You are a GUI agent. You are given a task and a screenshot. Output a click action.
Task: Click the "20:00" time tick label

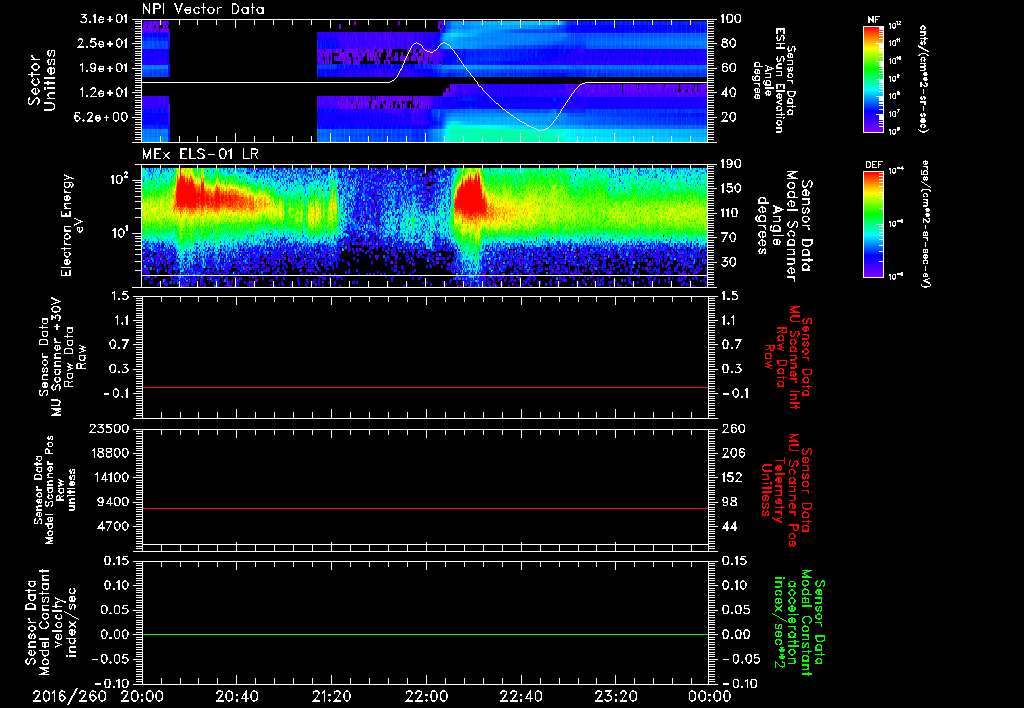(x=142, y=696)
